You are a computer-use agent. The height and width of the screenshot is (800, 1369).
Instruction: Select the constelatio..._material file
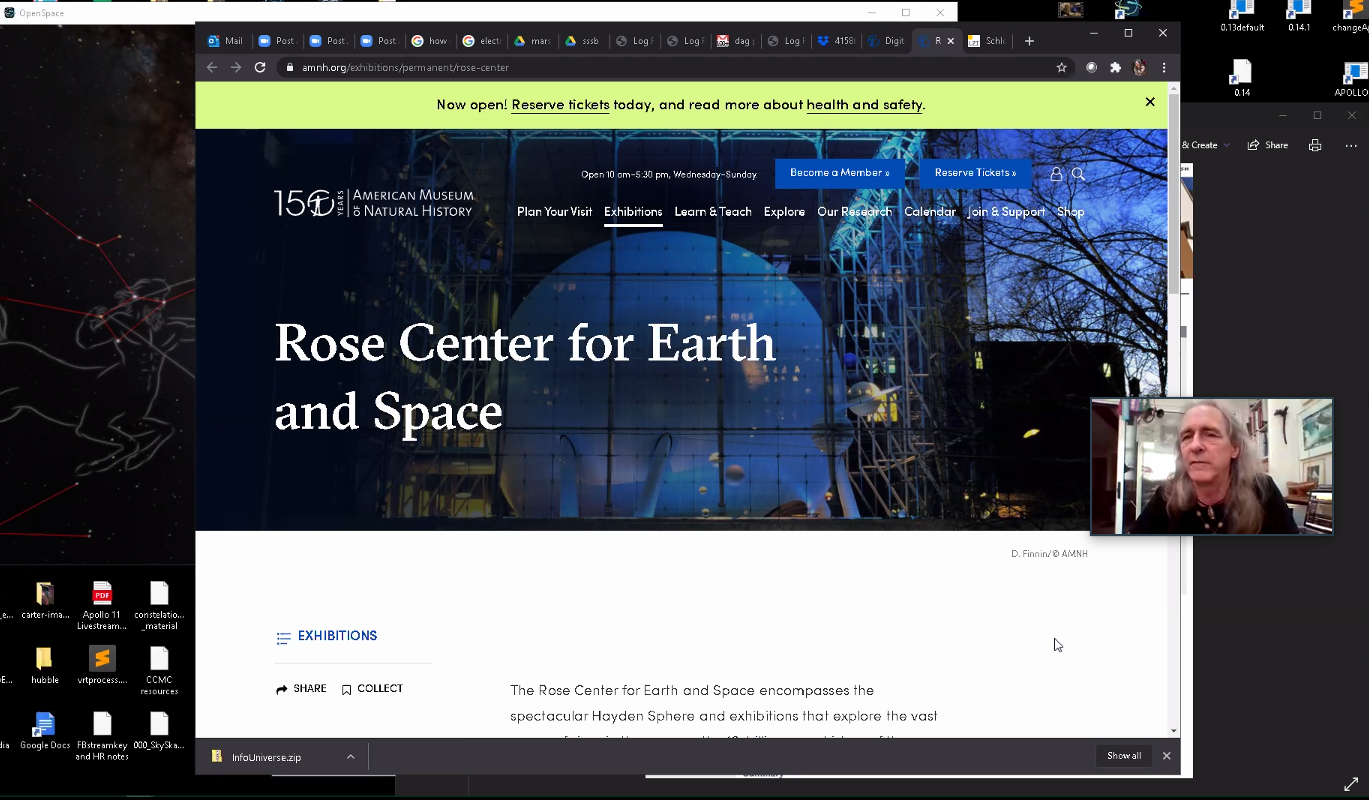159,606
